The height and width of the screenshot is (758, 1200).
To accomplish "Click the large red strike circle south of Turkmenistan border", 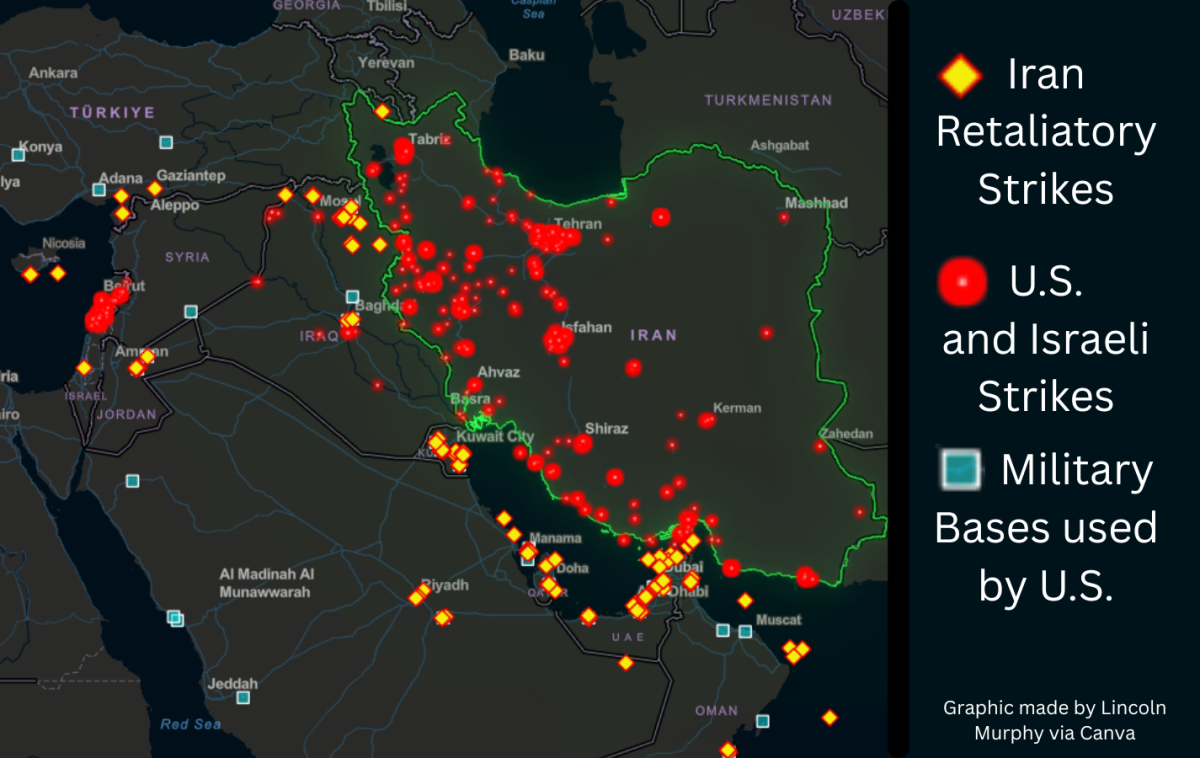I will click(x=661, y=217).
